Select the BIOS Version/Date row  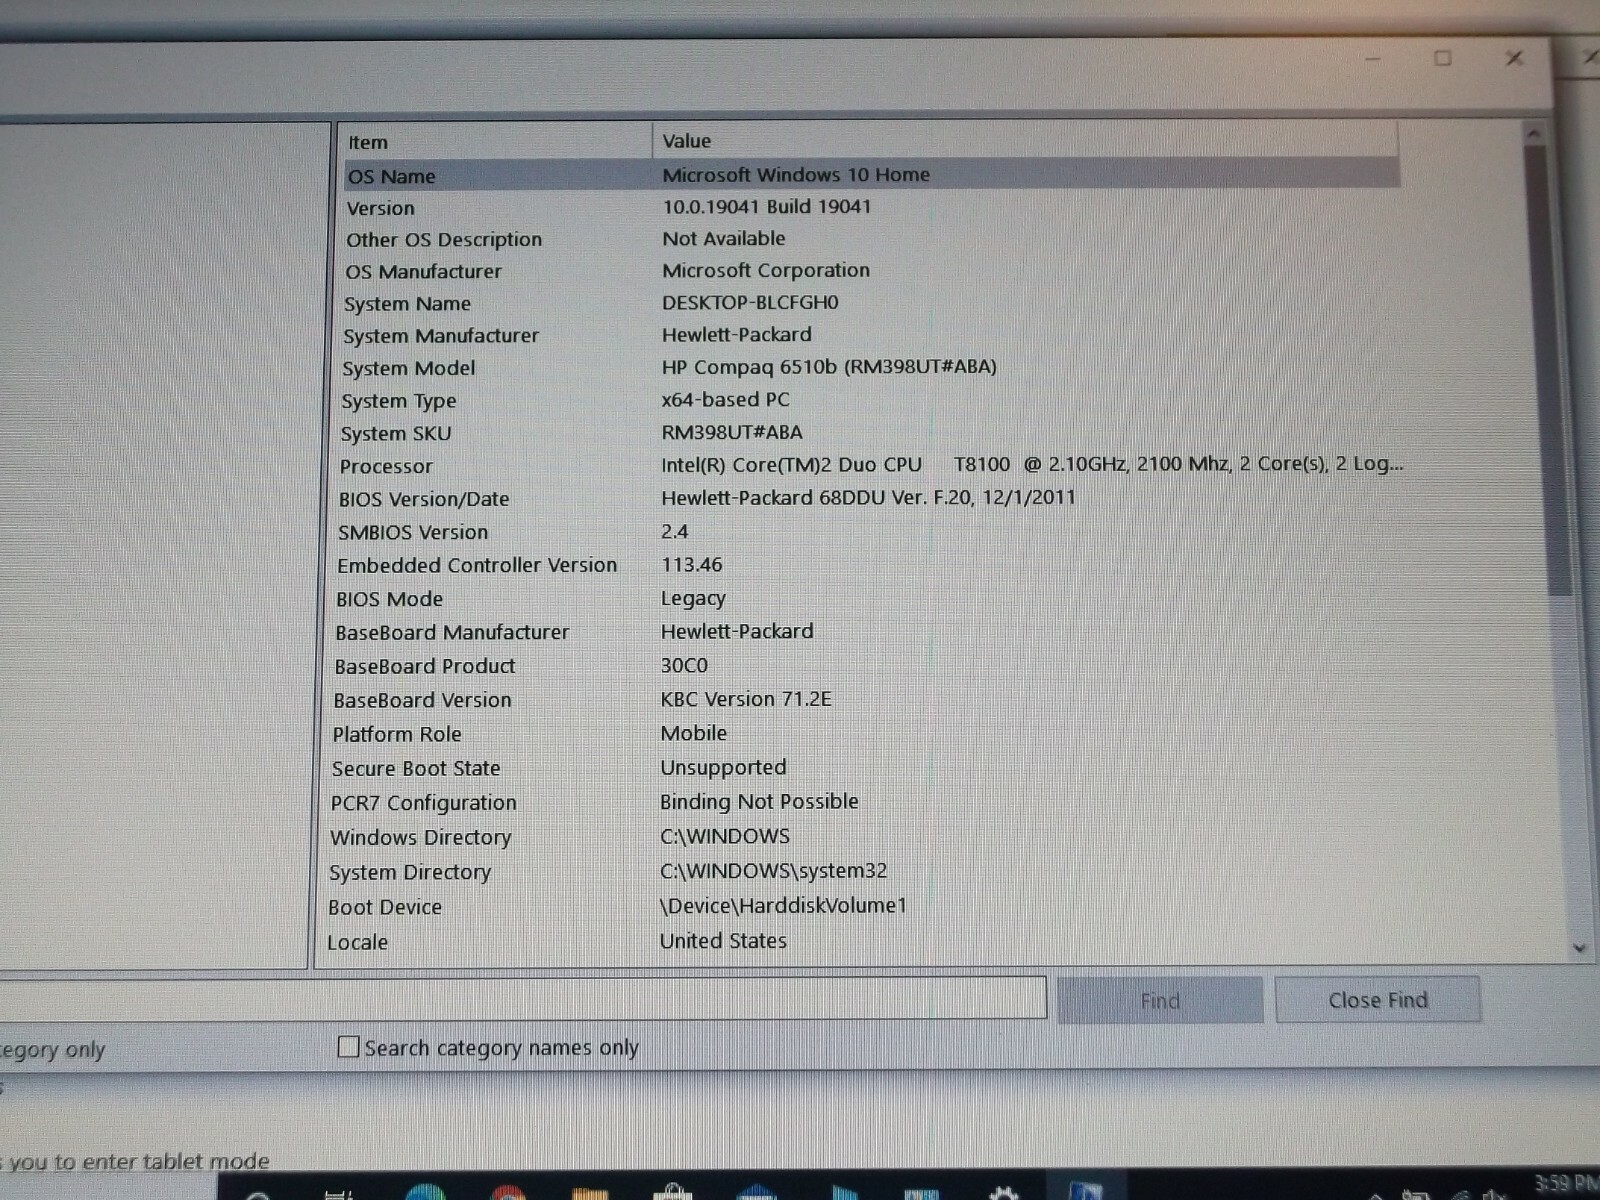871,498
